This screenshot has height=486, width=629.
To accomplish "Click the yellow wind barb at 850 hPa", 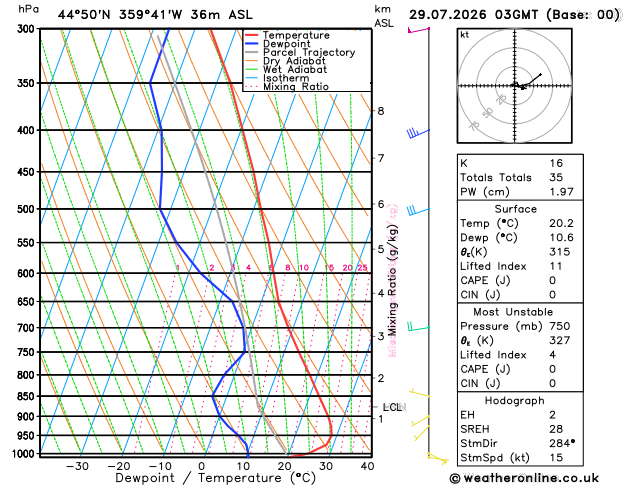I will point(419,393).
